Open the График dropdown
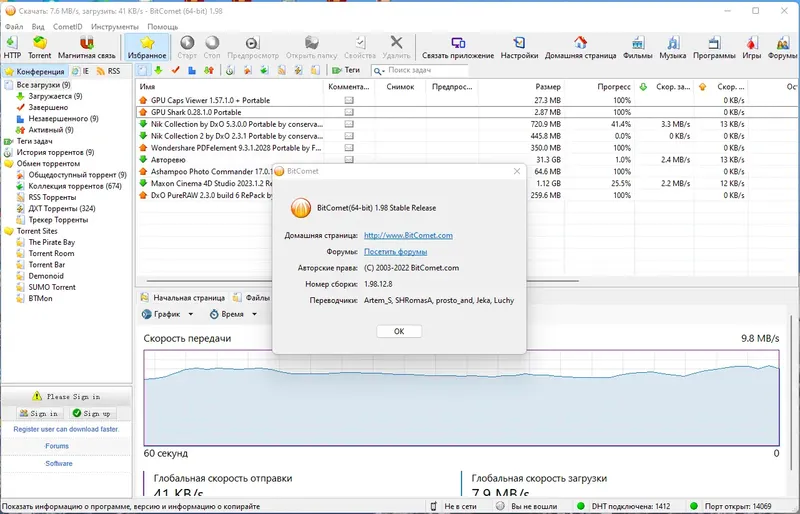 [x=168, y=314]
